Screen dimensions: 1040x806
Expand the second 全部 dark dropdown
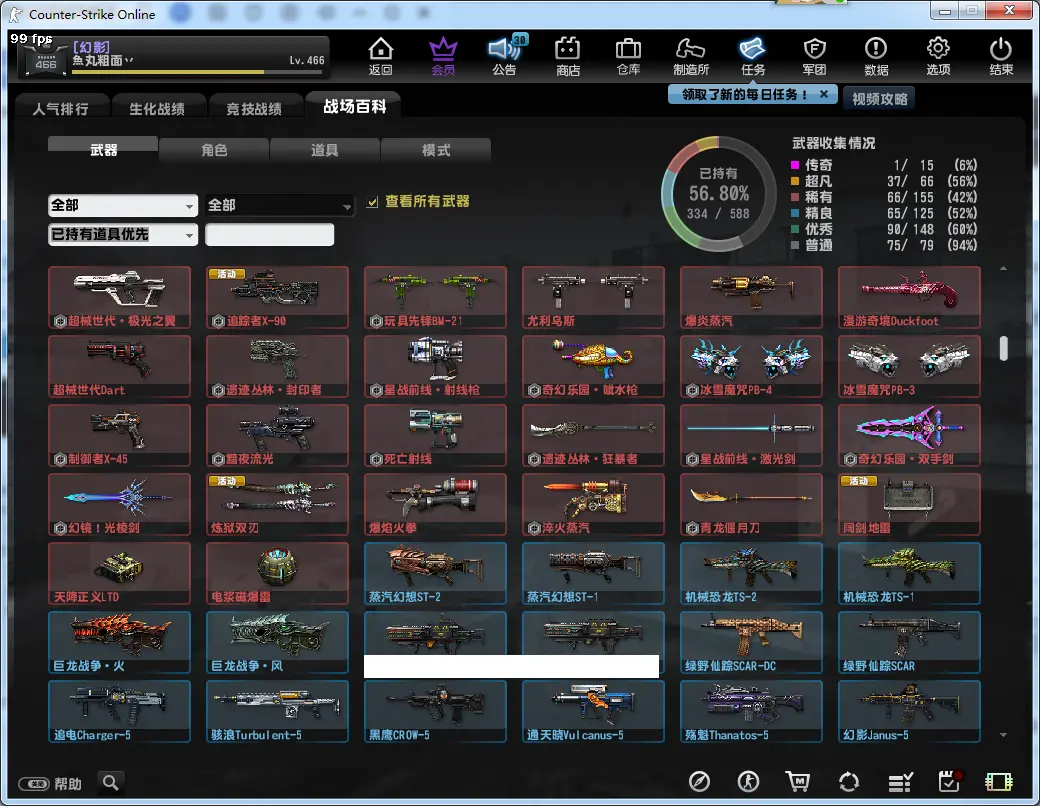pos(280,206)
